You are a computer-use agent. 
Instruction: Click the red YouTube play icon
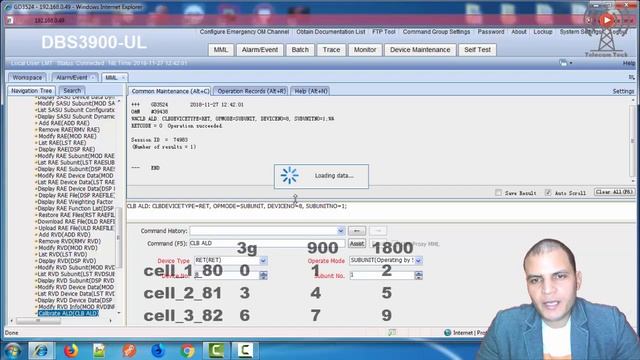pyautogui.click(x=607, y=20)
